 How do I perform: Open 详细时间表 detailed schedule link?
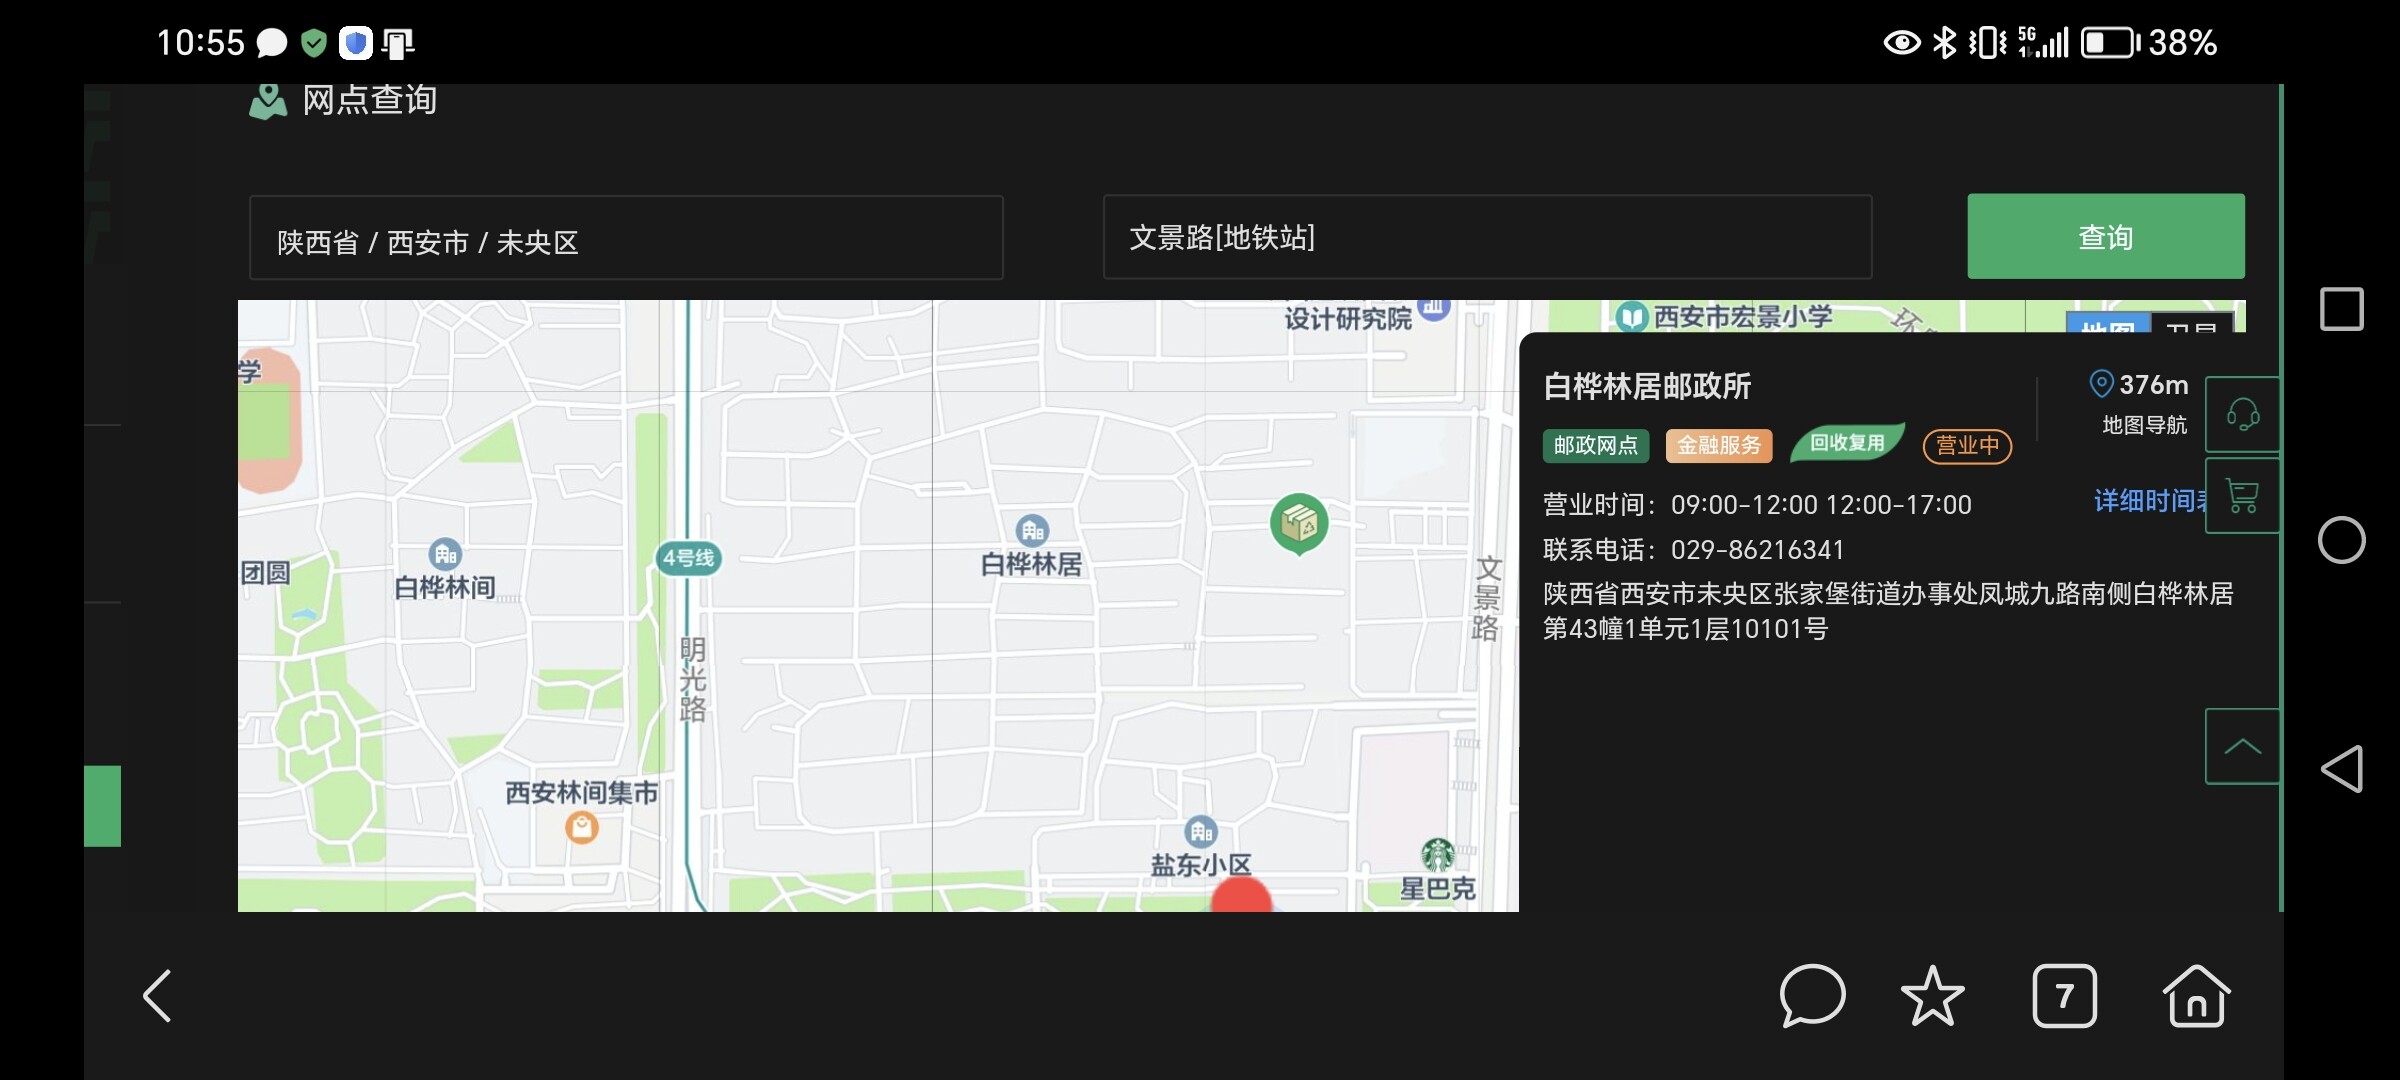click(x=2148, y=500)
